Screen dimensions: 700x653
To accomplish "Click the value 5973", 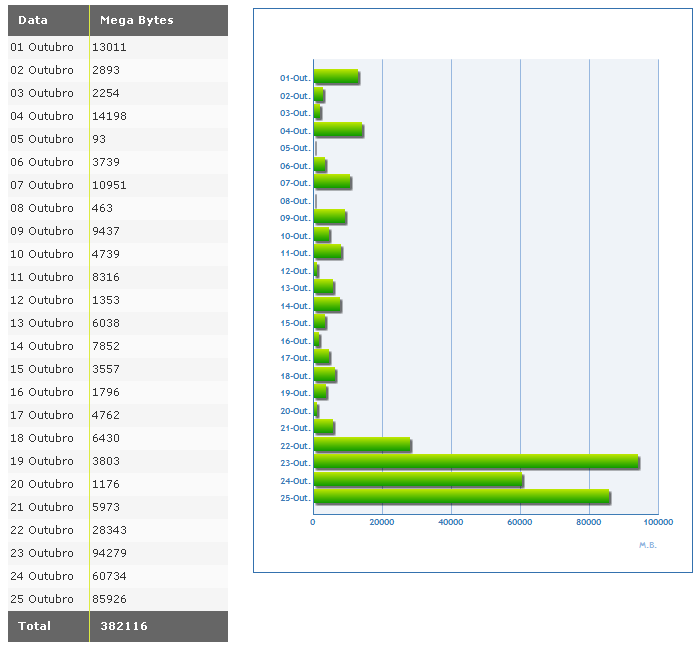I will 106,507.
